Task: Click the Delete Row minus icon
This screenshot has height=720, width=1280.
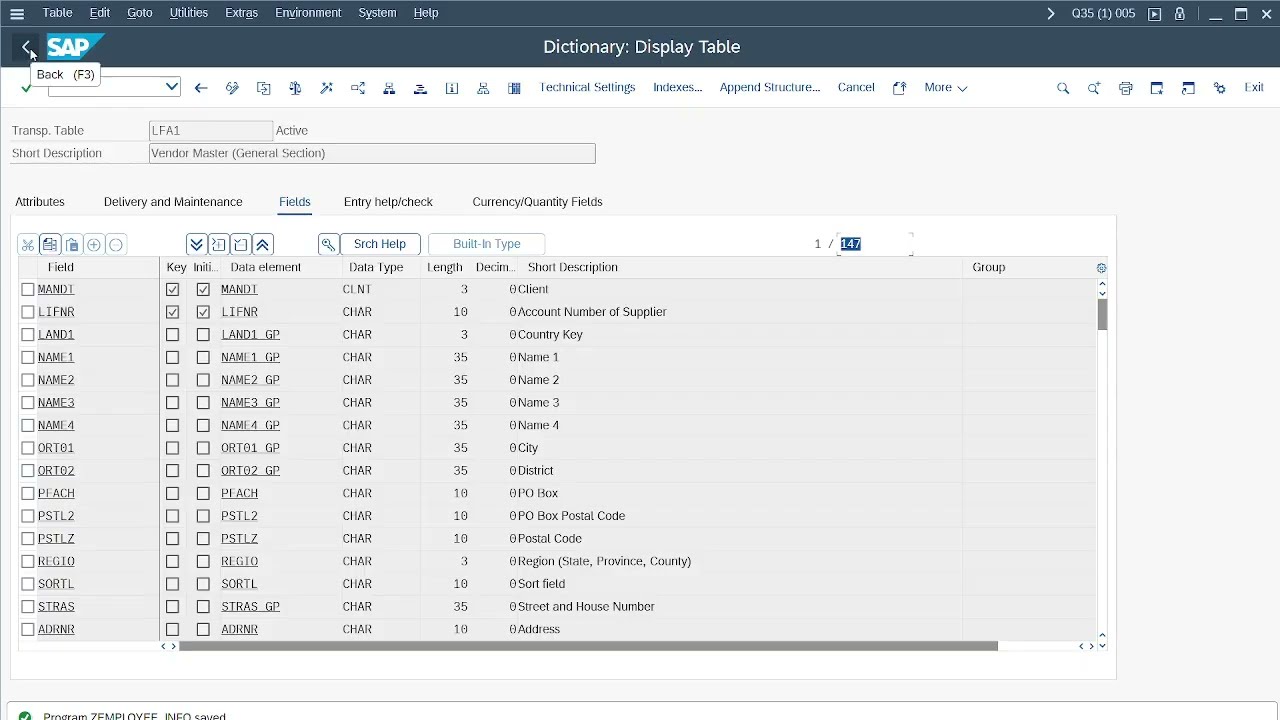Action: pyautogui.click(x=116, y=245)
